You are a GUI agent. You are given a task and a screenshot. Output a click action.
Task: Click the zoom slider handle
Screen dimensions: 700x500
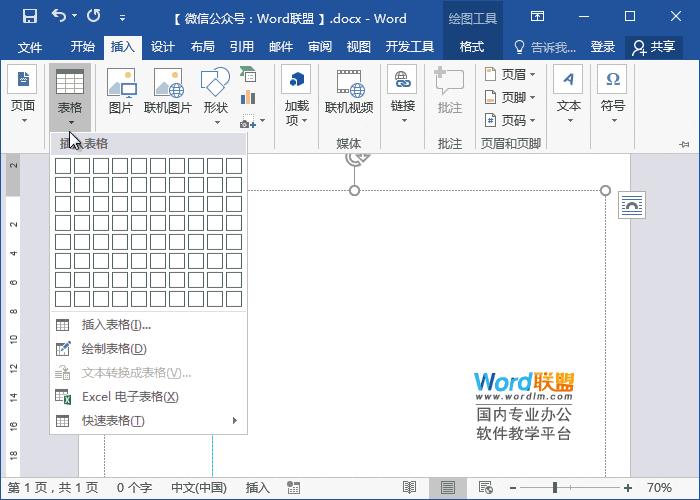(555, 488)
